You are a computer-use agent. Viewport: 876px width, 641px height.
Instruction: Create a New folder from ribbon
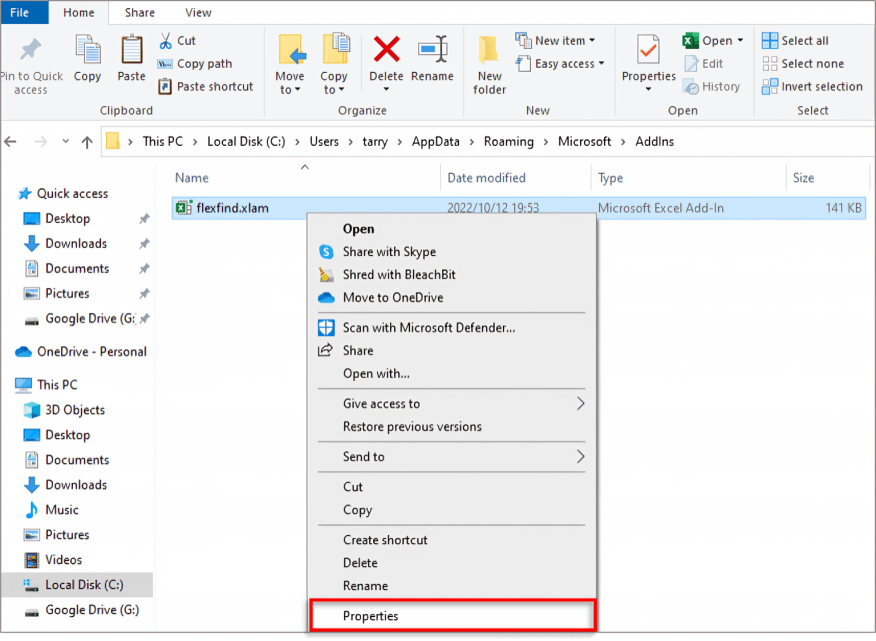point(489,64)
